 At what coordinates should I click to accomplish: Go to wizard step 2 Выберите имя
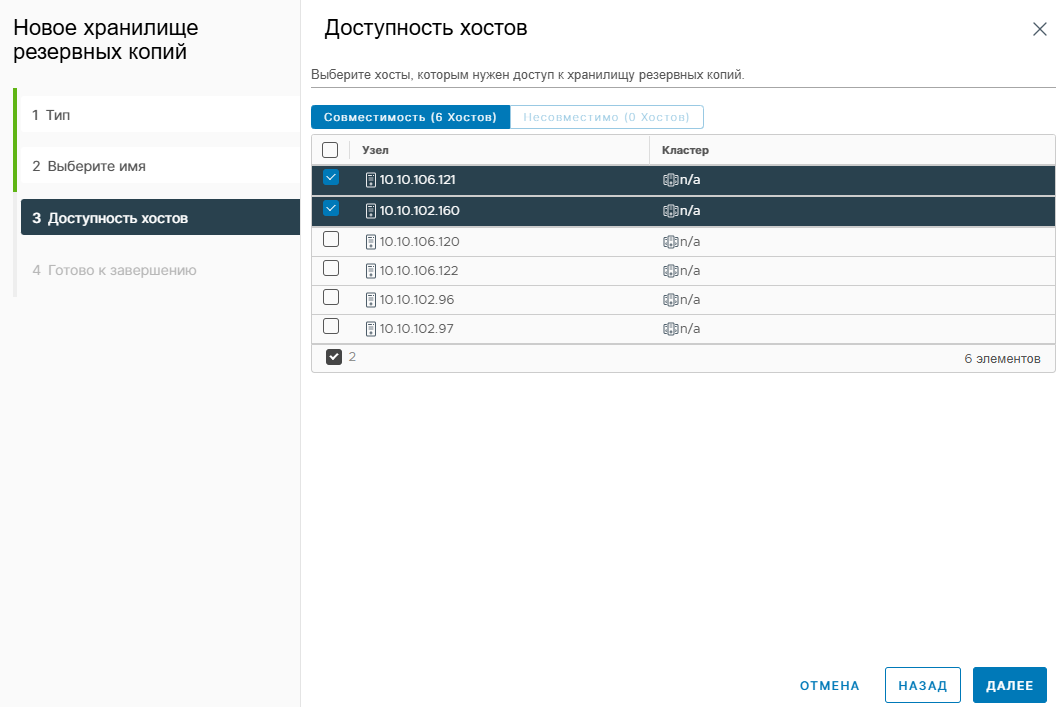[x=160, y=166]
